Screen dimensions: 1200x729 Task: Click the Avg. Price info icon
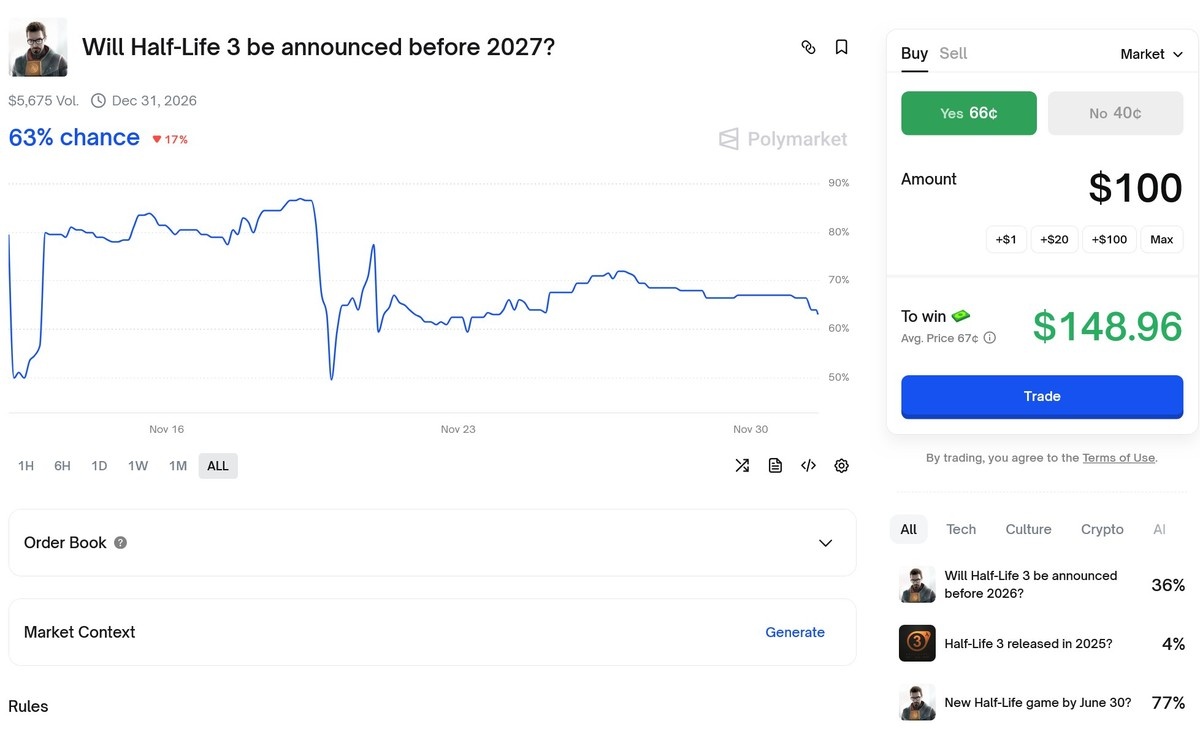click(x=990, y=338)
